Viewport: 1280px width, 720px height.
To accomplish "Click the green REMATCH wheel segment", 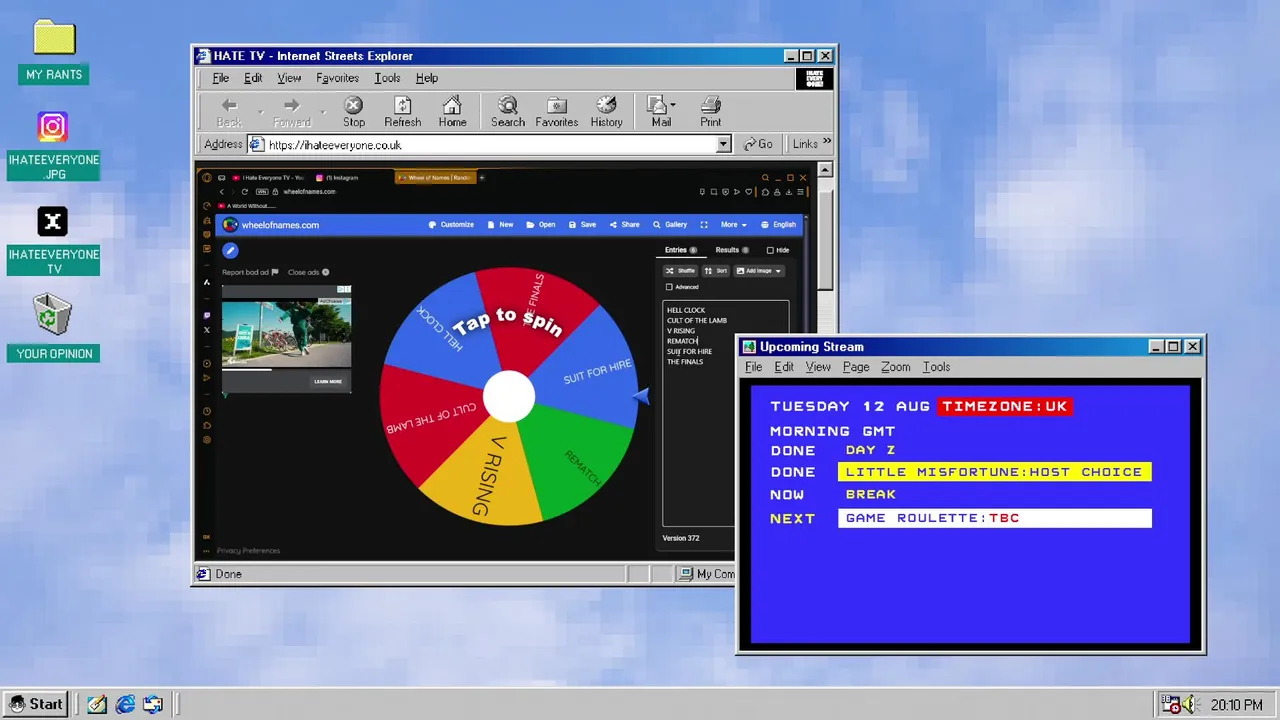I will click(x=578, y=455).
